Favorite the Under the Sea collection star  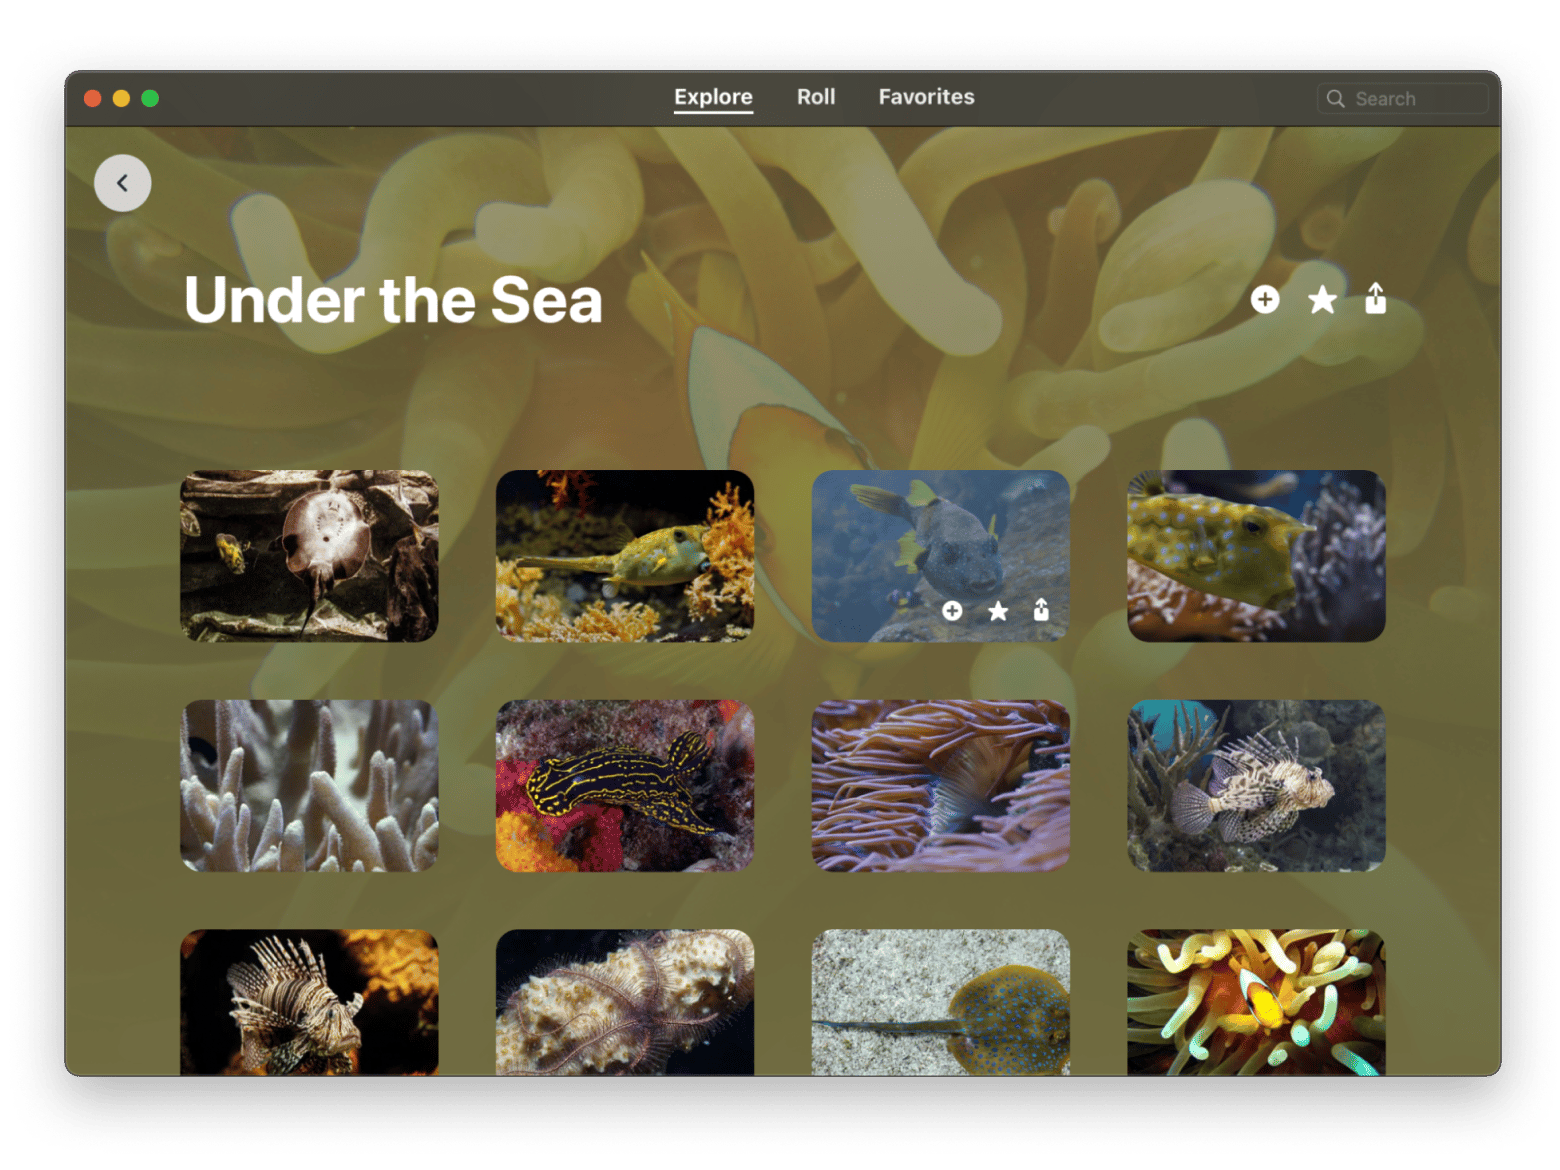point(1322,299)
